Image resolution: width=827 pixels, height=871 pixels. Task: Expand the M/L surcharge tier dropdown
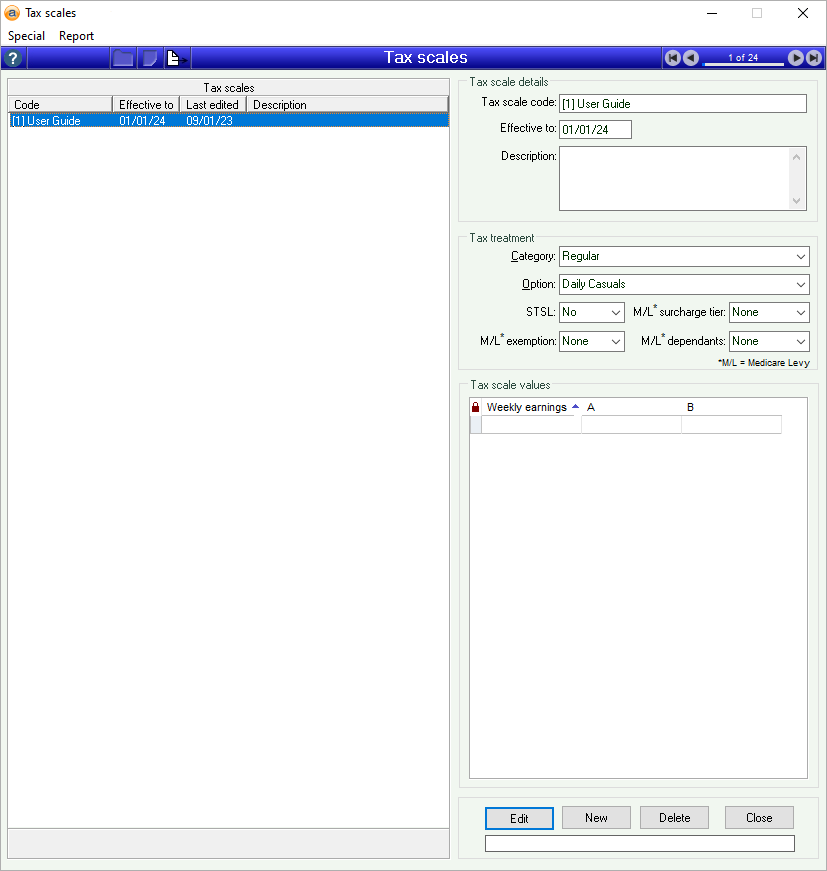point(768,312)
